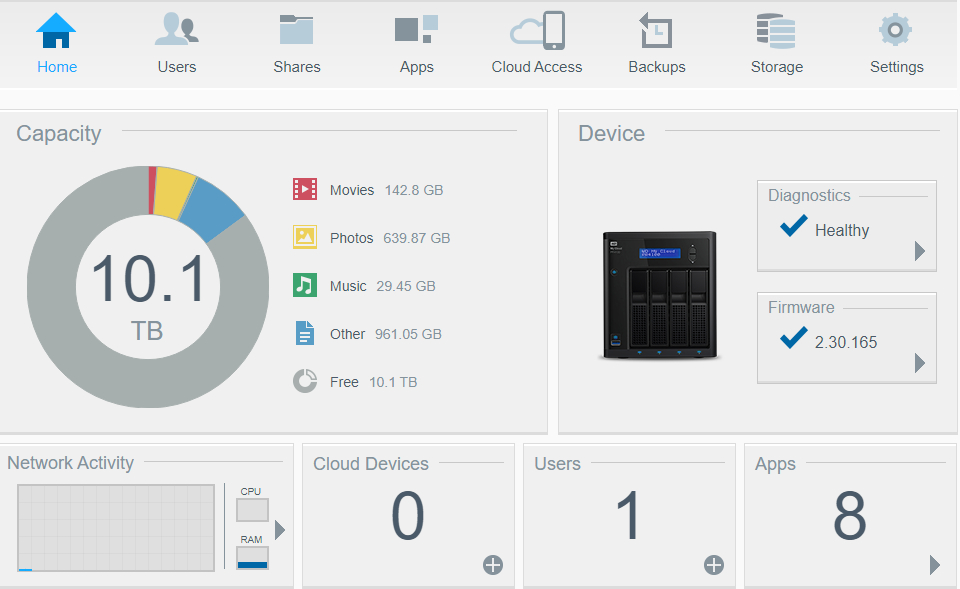The width and height of the screenshot is (960, 589).
Task: Click the red Movies donut segment
Action: [x=151, y=190]
